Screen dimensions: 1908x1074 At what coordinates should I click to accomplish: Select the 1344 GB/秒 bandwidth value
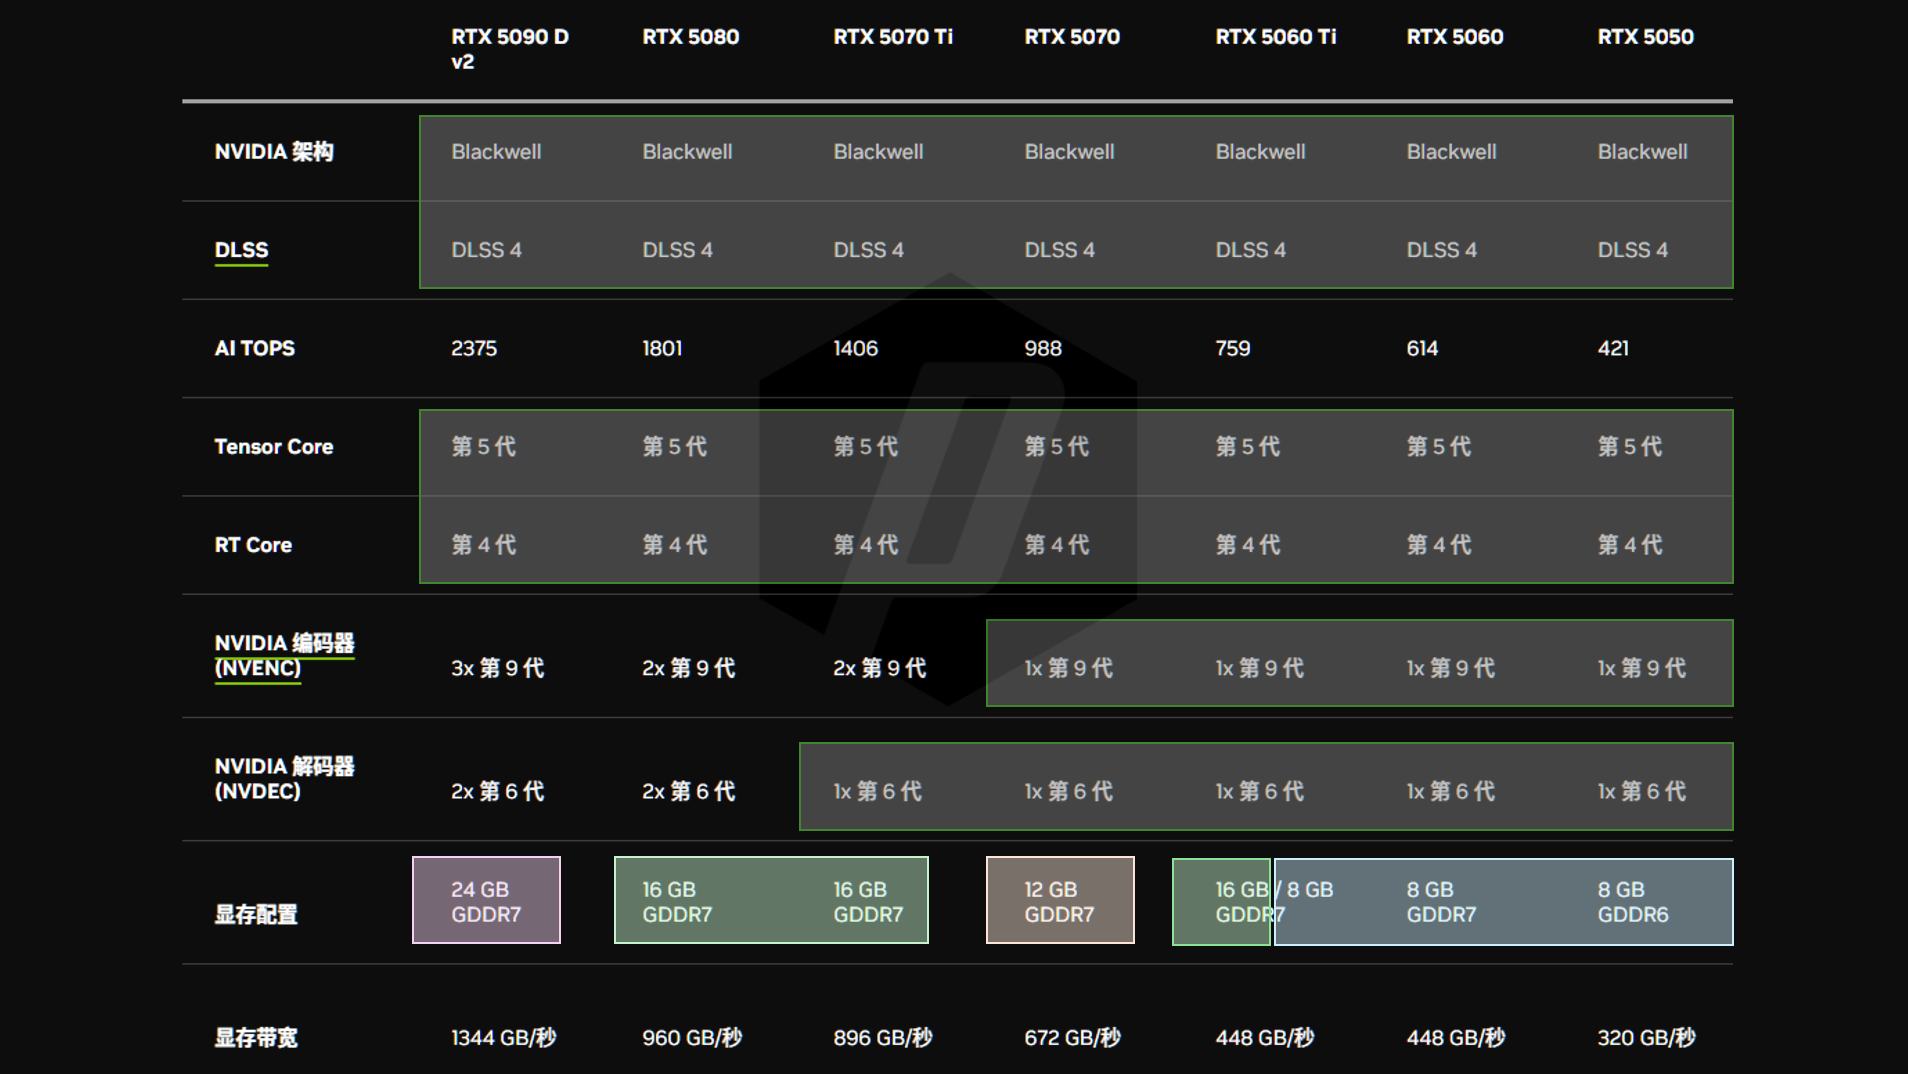(x=503, y=1037)
